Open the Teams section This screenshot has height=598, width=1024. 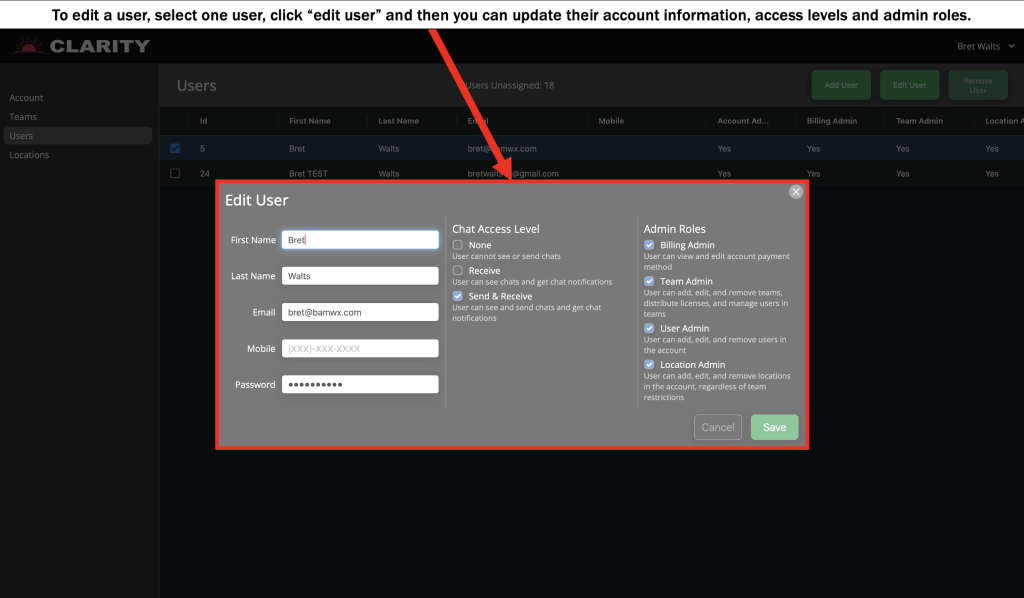21,116
